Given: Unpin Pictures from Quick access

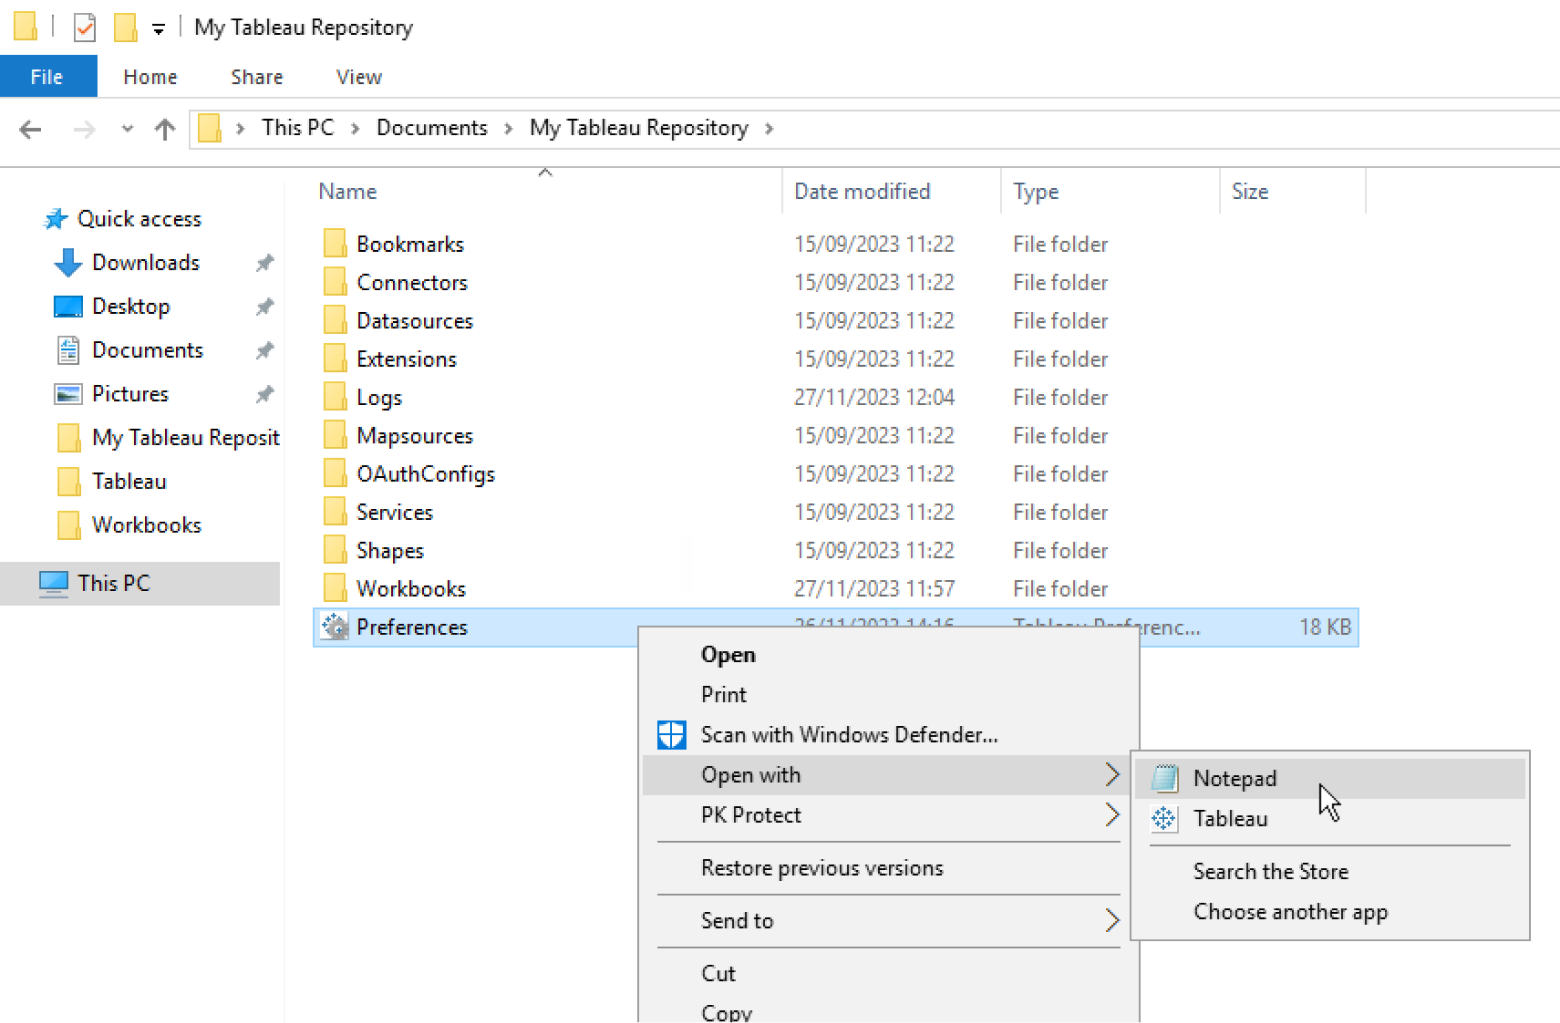Looking at the screenshot, I should pos(265,393).
